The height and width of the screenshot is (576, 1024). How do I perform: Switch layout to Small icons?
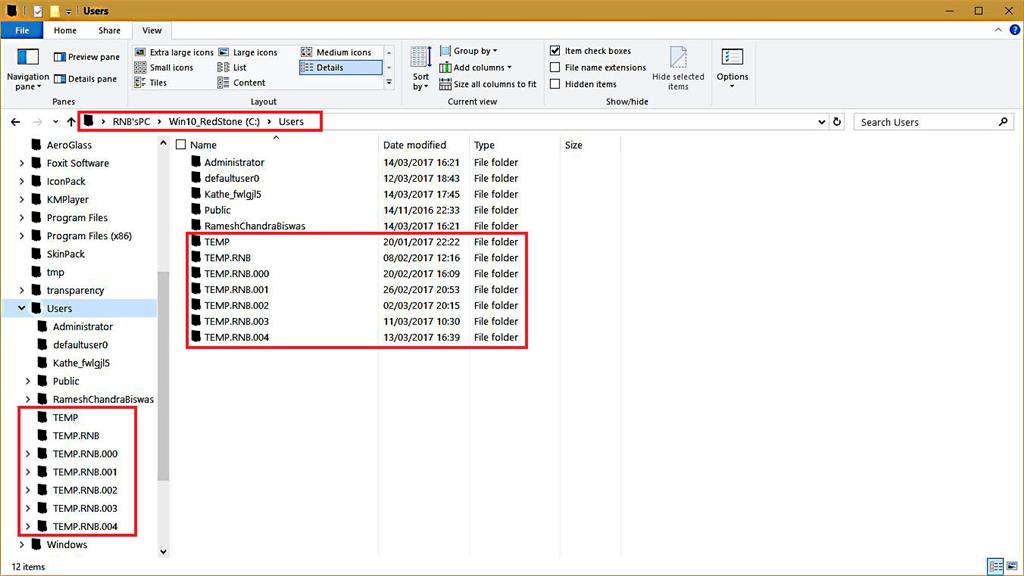tap(164, 67)
